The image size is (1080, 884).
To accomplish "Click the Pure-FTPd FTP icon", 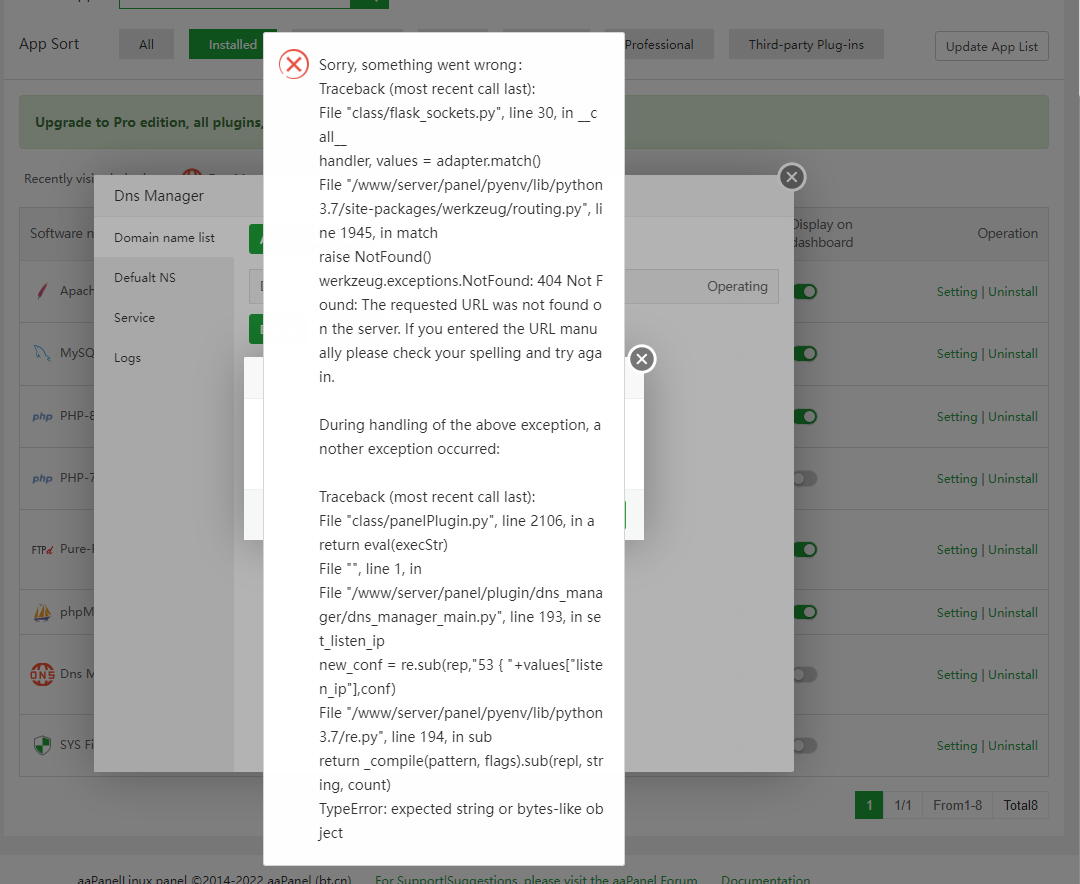I will click(x=42, y=549).
